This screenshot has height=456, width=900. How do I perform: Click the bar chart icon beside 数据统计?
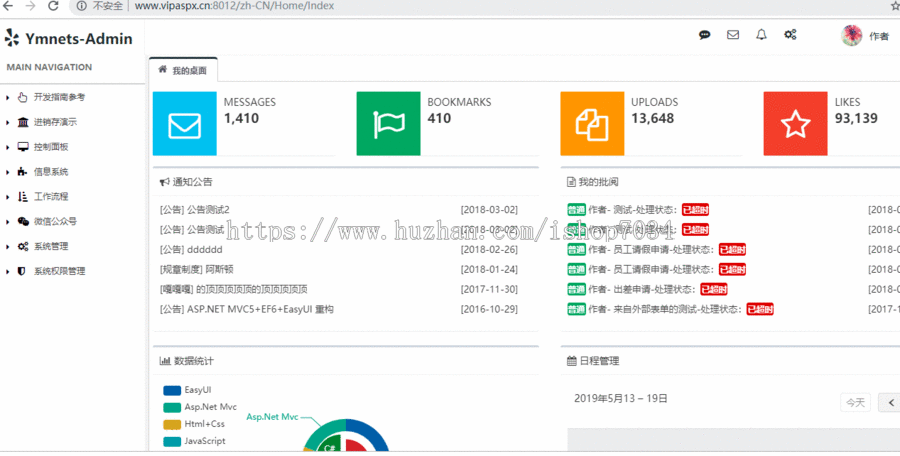tap(165, 361)
